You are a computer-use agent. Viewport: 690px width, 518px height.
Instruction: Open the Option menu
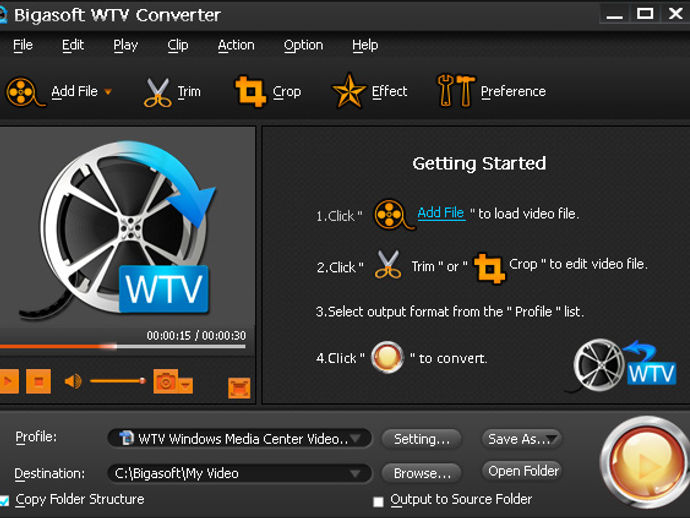[303, 45]
